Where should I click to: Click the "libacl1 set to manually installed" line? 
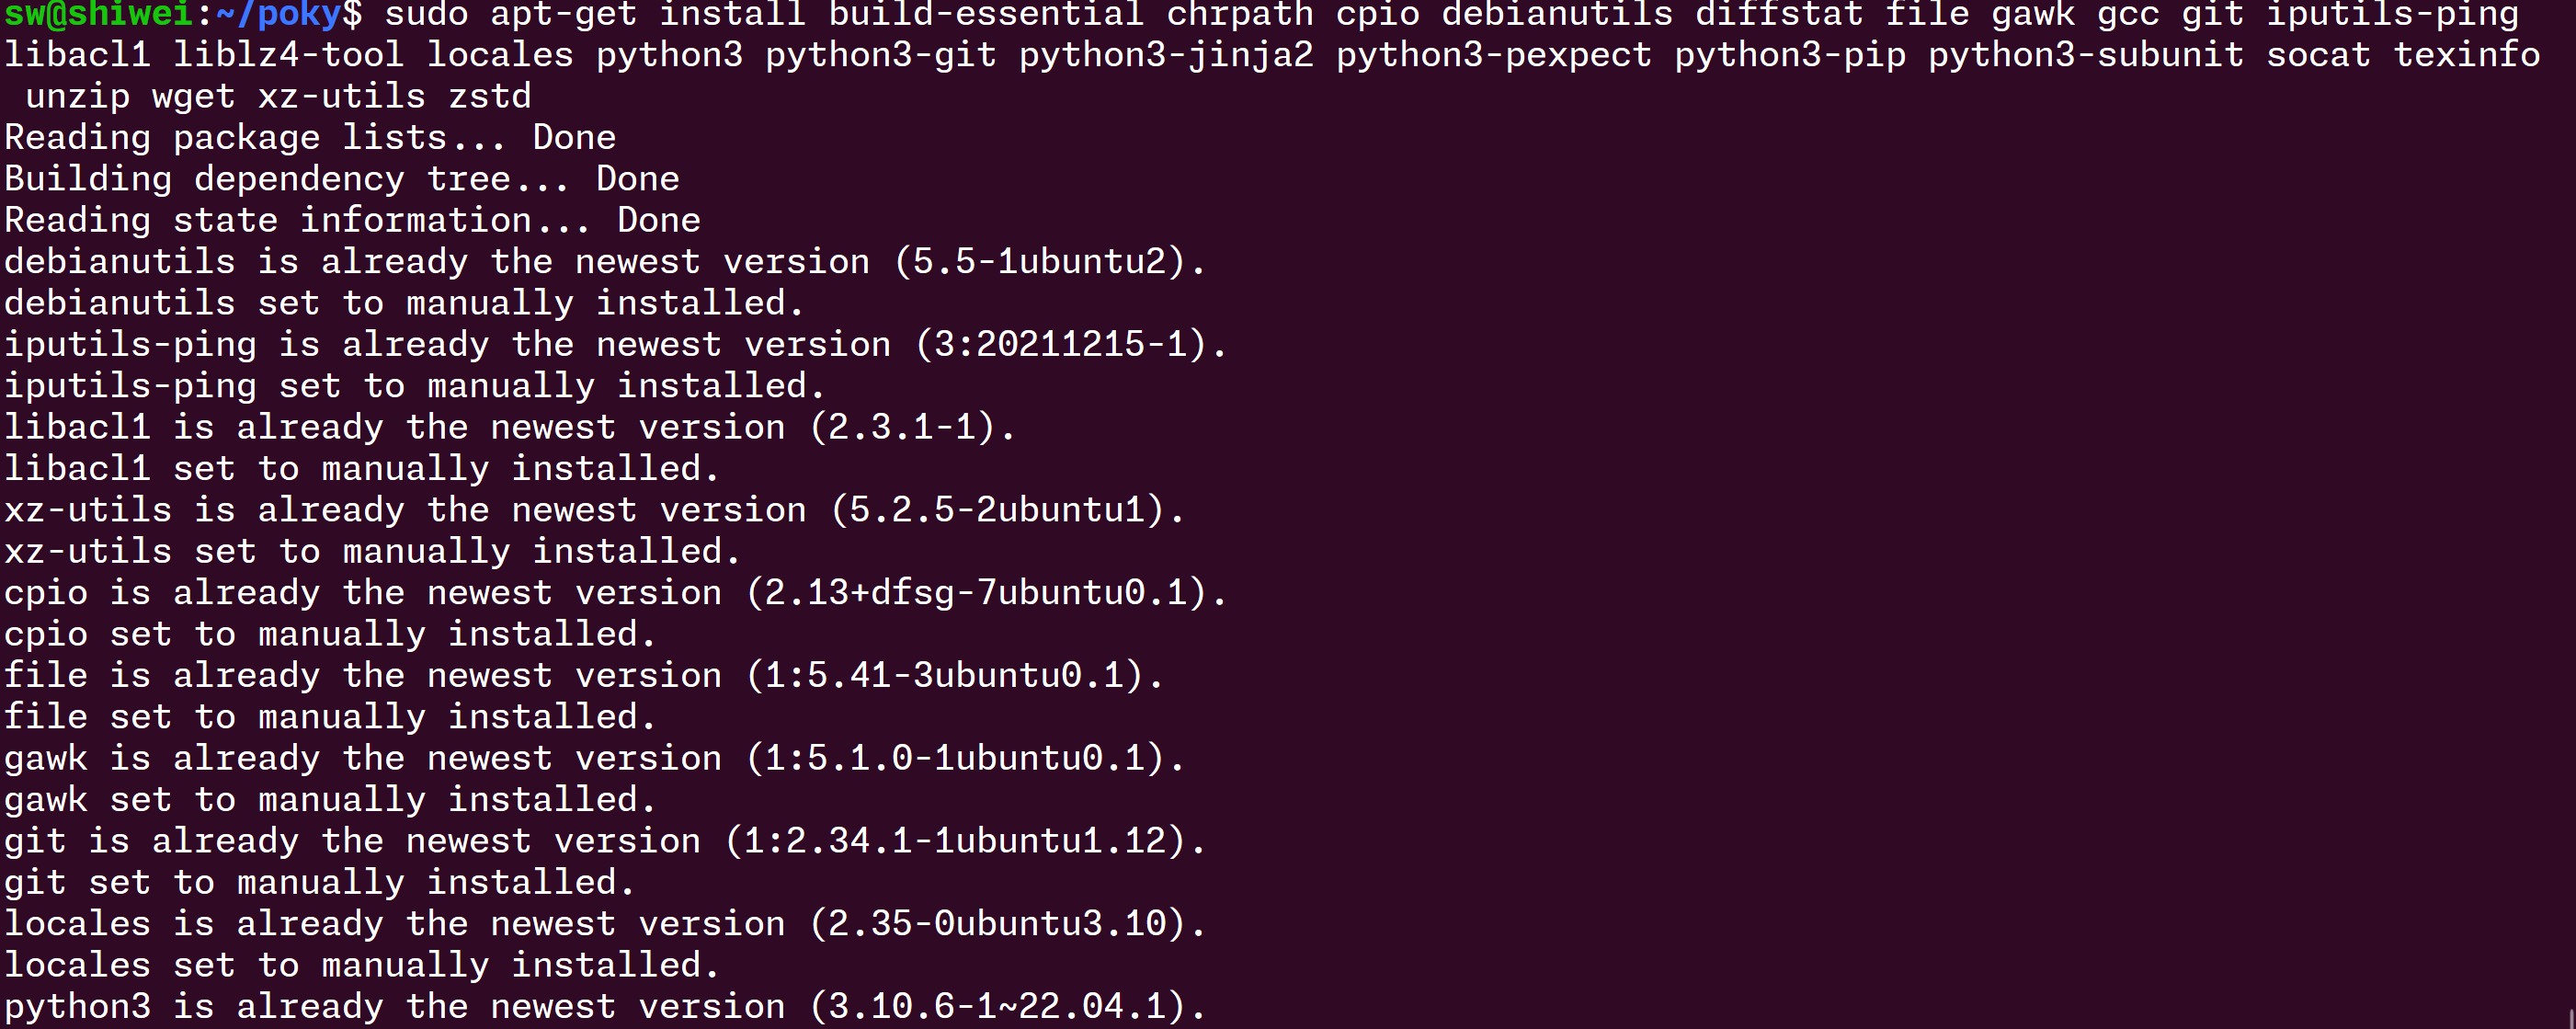click(x=361, y=468)
